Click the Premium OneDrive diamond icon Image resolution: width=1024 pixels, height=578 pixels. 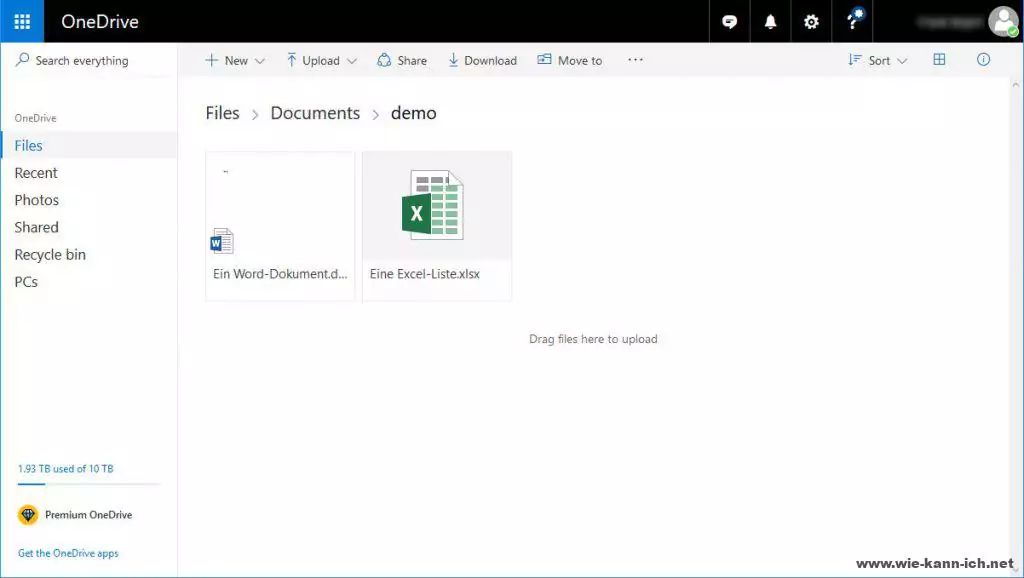(28, 515)
